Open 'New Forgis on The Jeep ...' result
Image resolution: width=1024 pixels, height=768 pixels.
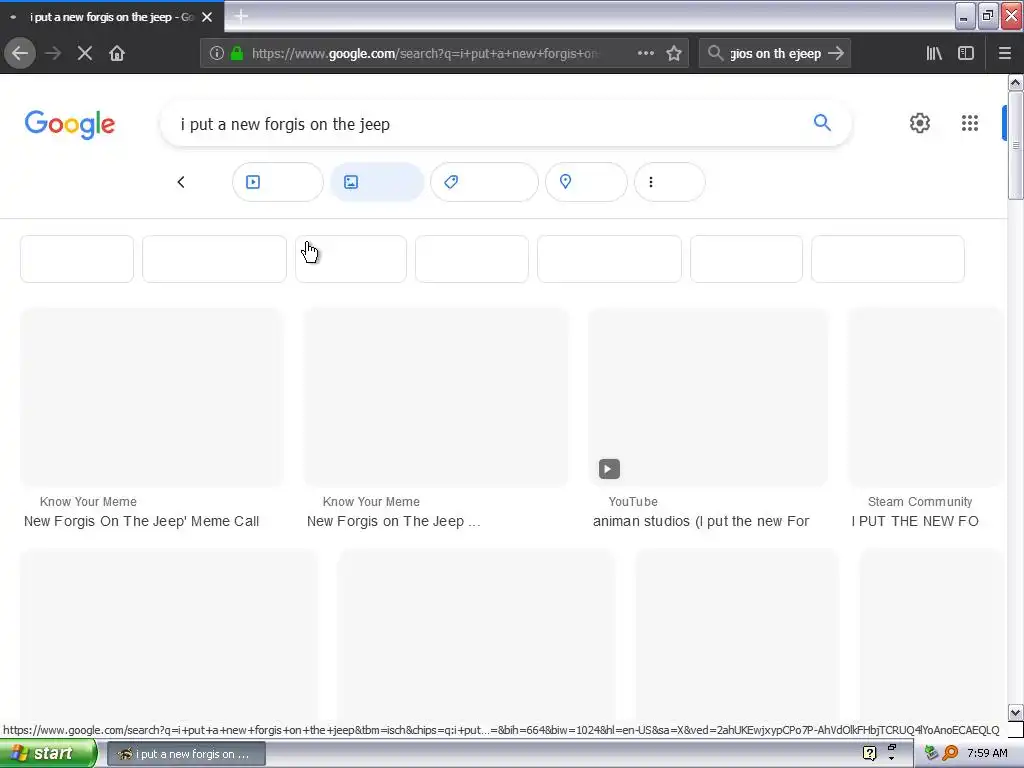tap(394, 521)
